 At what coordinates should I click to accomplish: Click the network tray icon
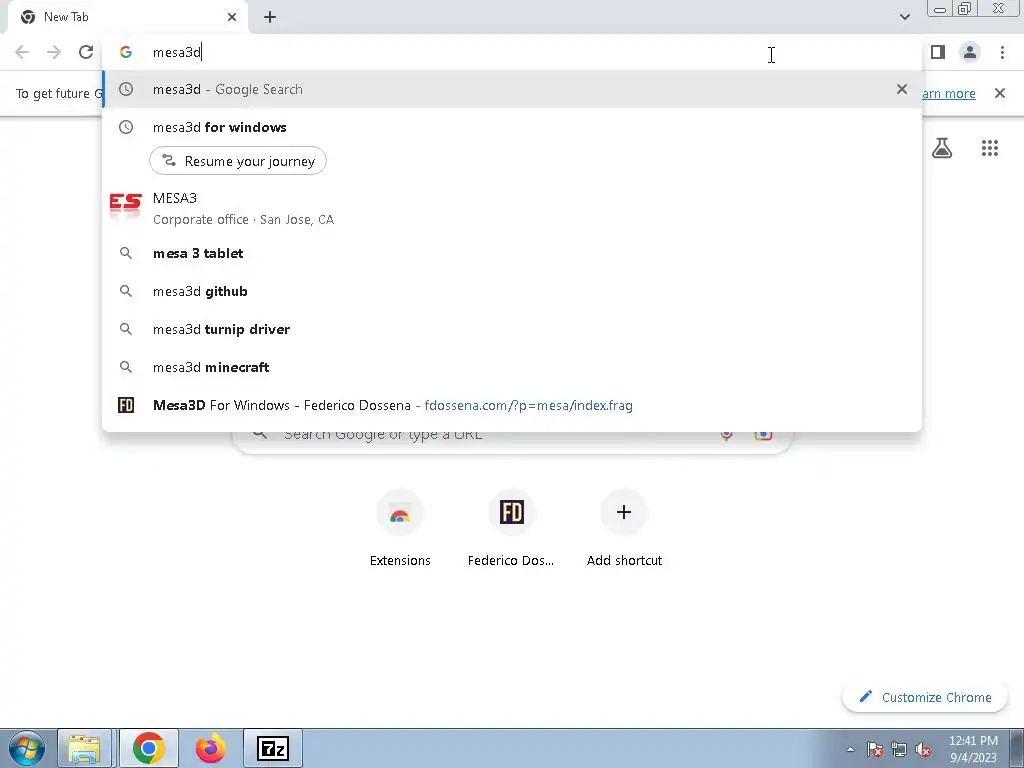(x=899, y=749)
